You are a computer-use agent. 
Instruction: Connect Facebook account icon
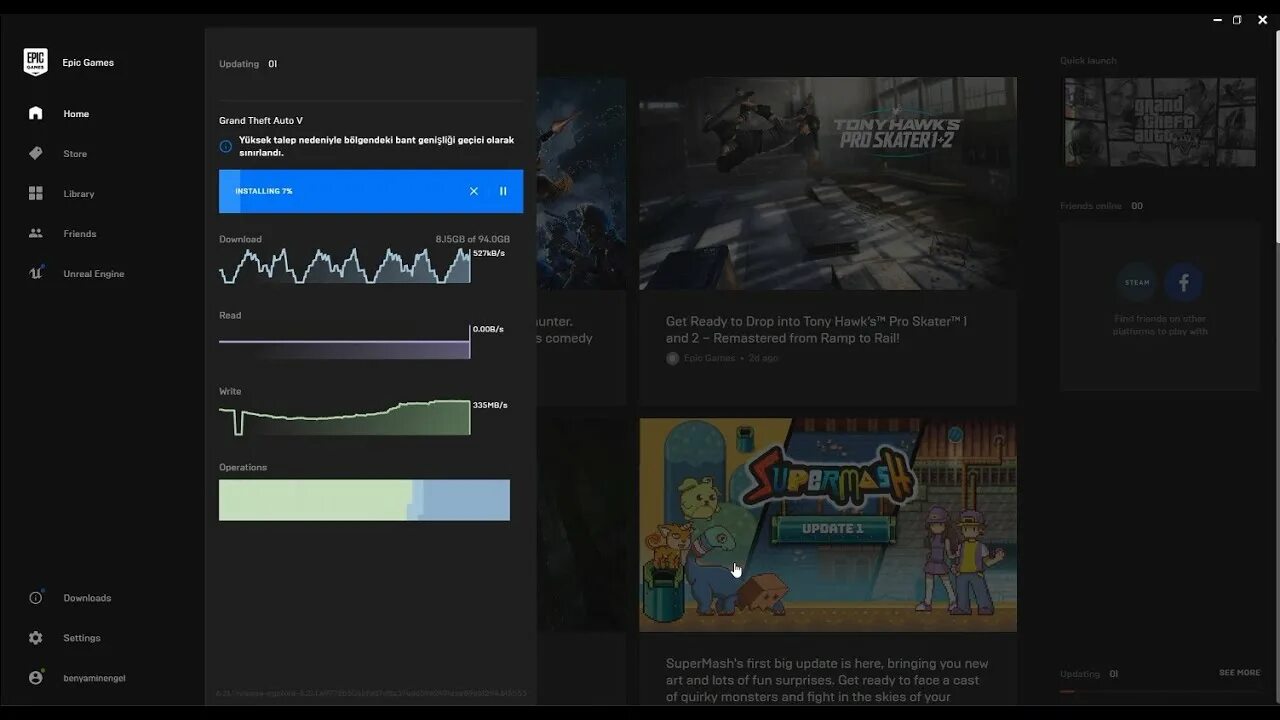[1183, 283]
